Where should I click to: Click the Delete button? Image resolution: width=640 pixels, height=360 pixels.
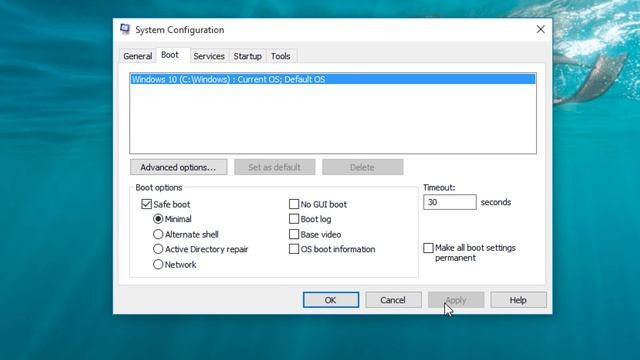point(362,167)
